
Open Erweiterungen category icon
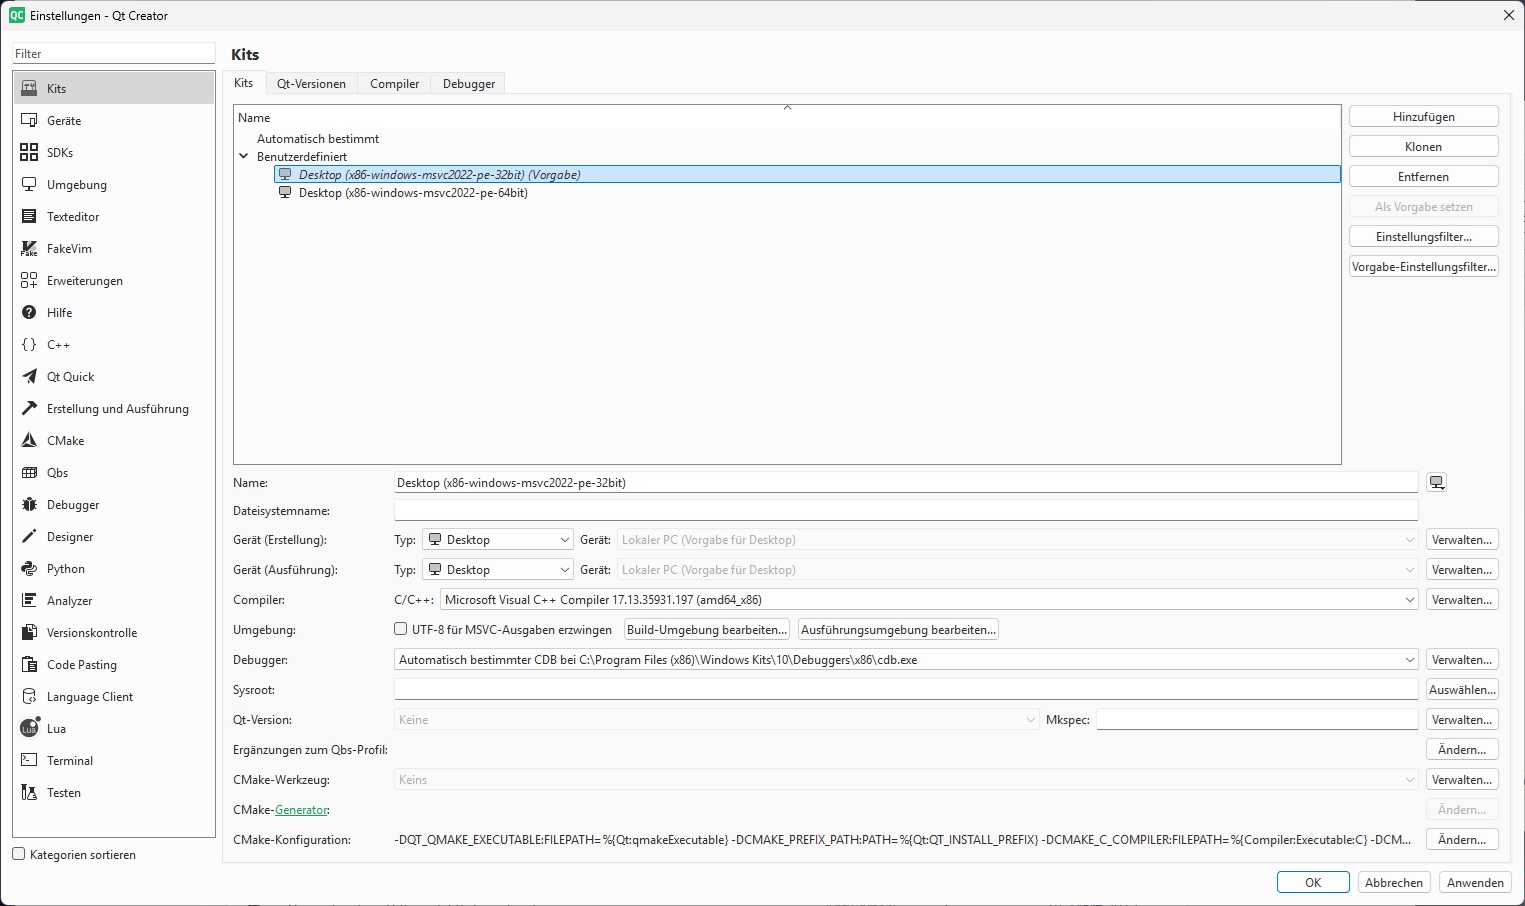[29, 280]
